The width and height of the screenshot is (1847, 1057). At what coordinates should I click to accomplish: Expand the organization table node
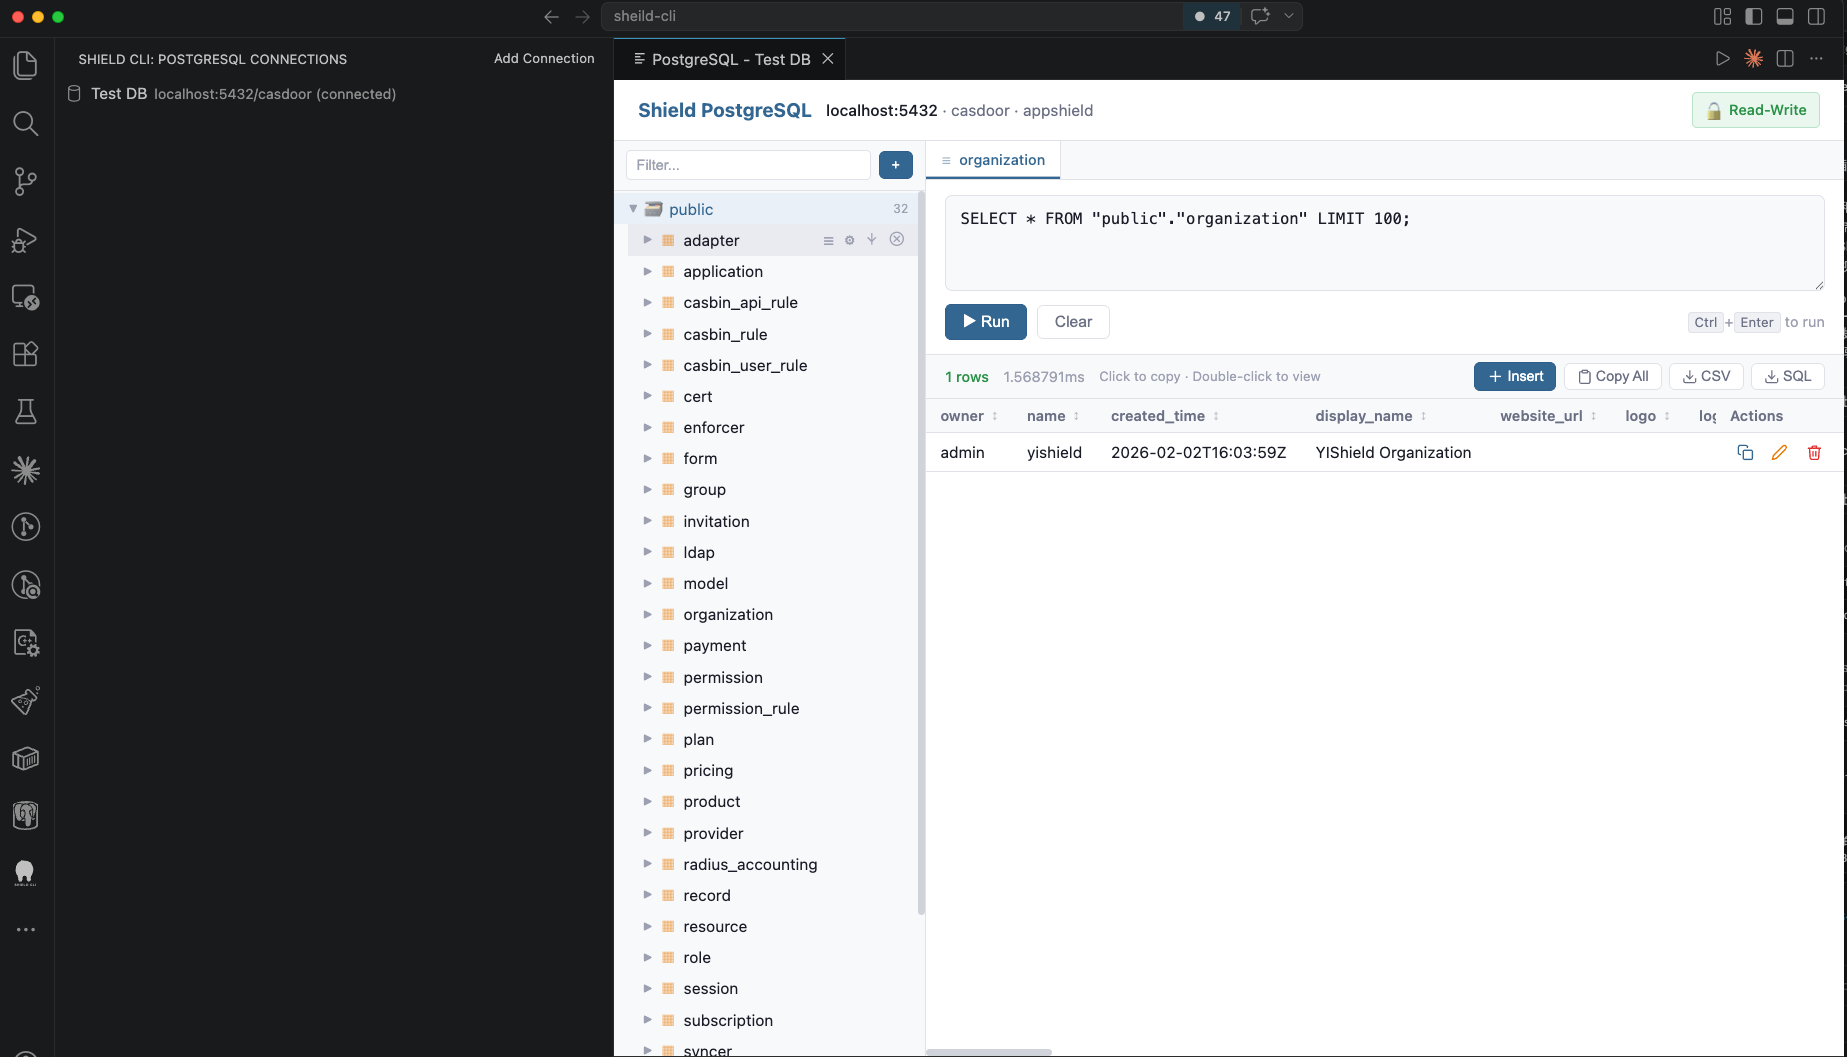point(648,614)
